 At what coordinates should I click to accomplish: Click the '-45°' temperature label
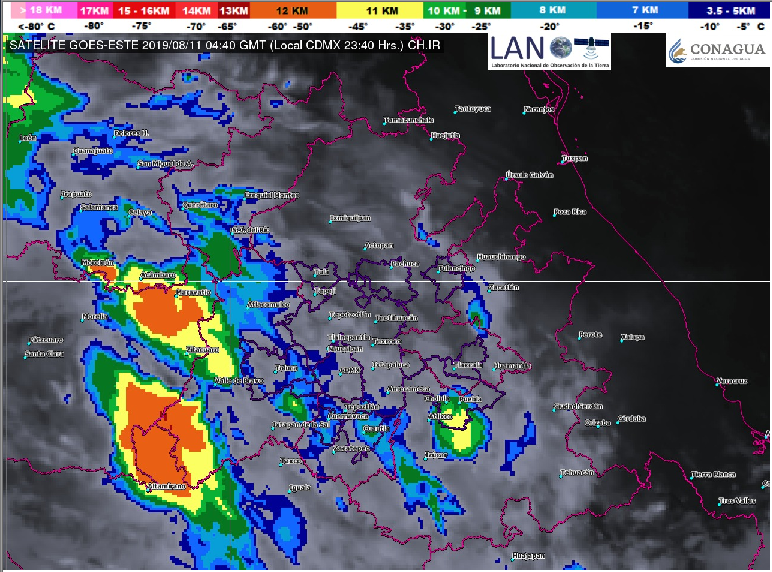pyautogui.click(x=358, y=27)
